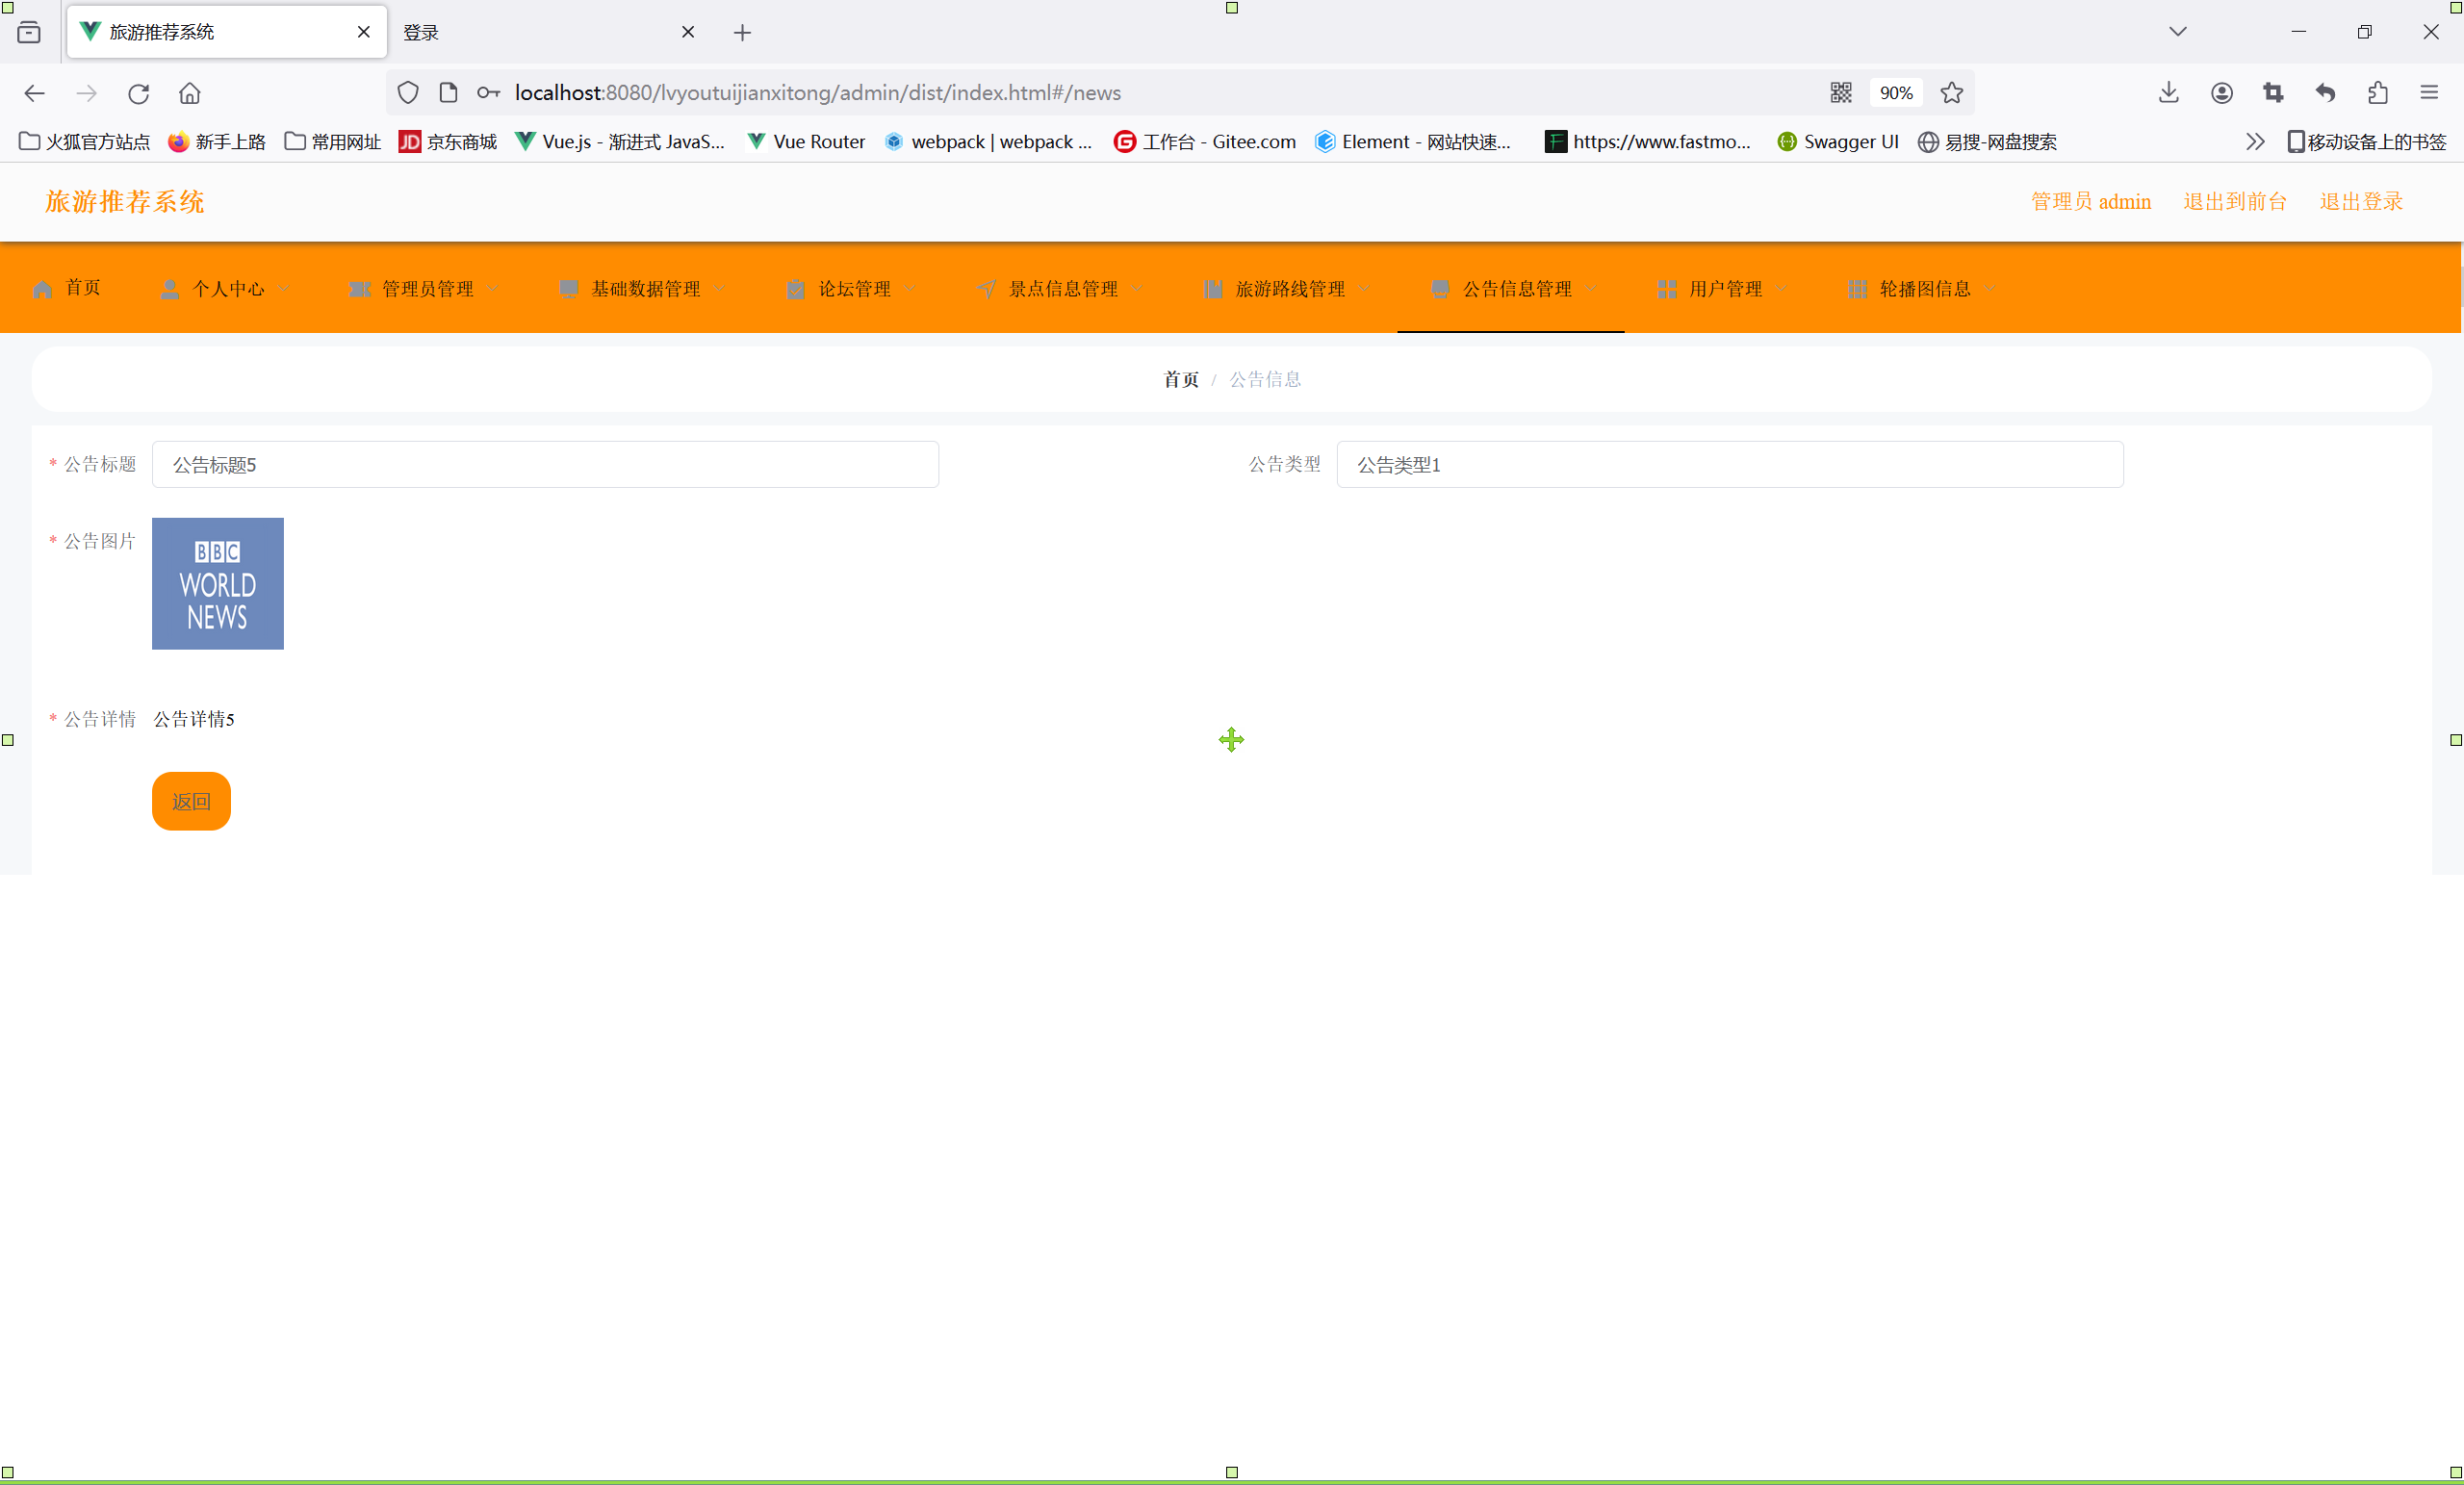2464x1485 pixels.
Task: Click the extensions puzzle icon
Action: (x=2377, y=93)
